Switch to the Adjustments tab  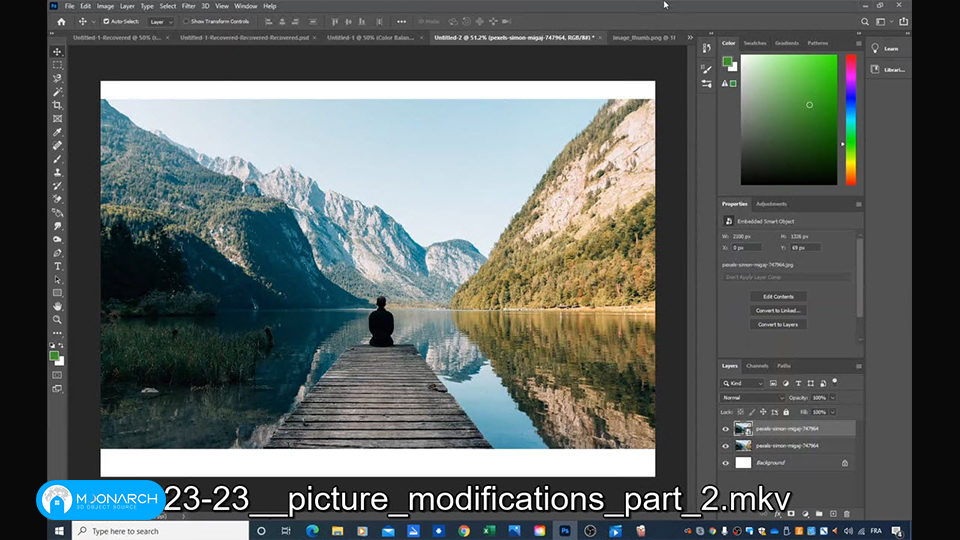click(771, 204)
